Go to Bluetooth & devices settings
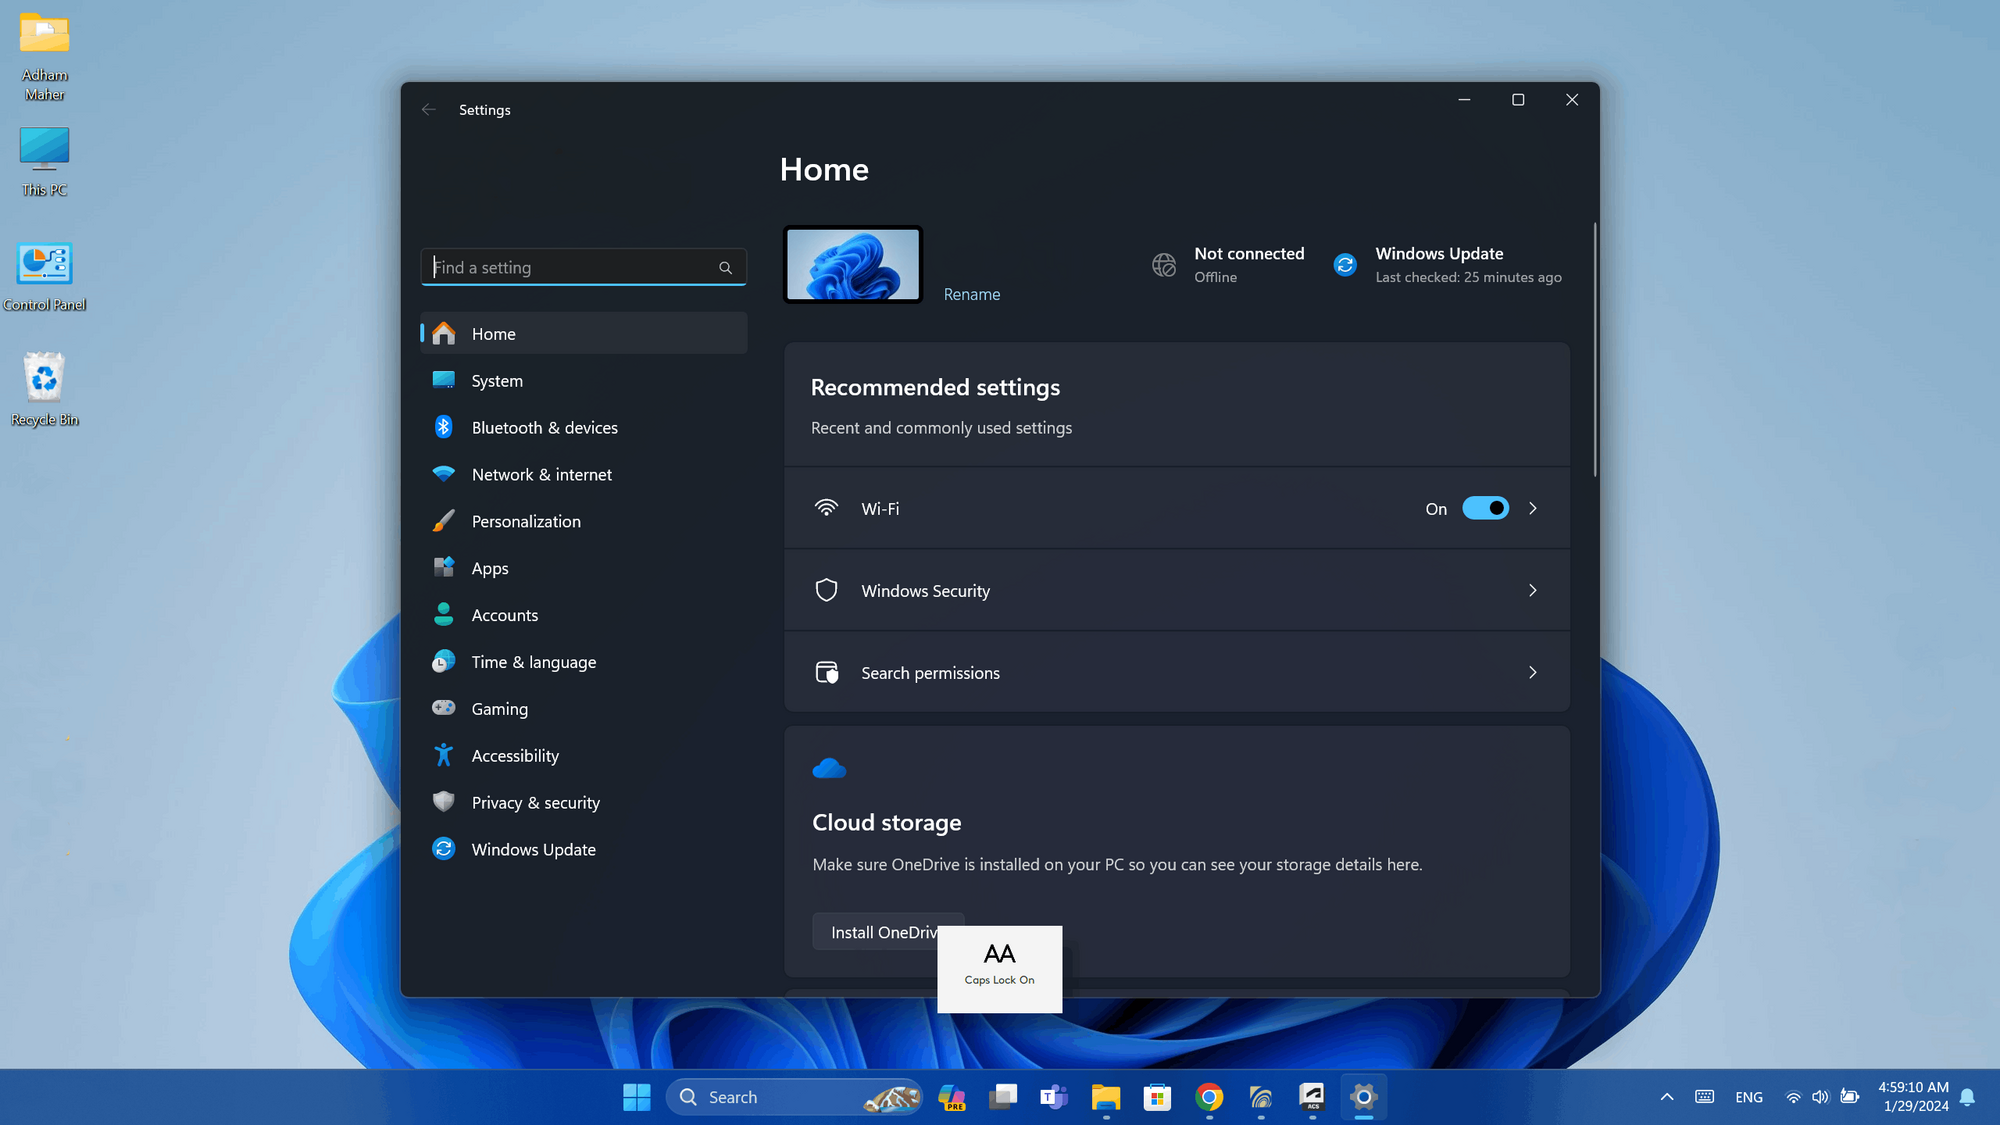Image resolution: width=2000 pixels, height=1125 pixels. tap(584, 428)
